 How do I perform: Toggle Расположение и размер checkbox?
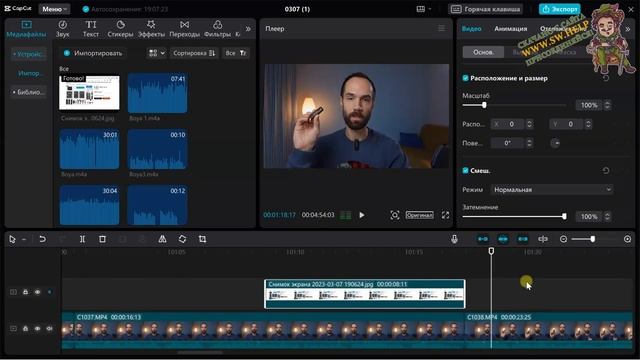point(465,78)
